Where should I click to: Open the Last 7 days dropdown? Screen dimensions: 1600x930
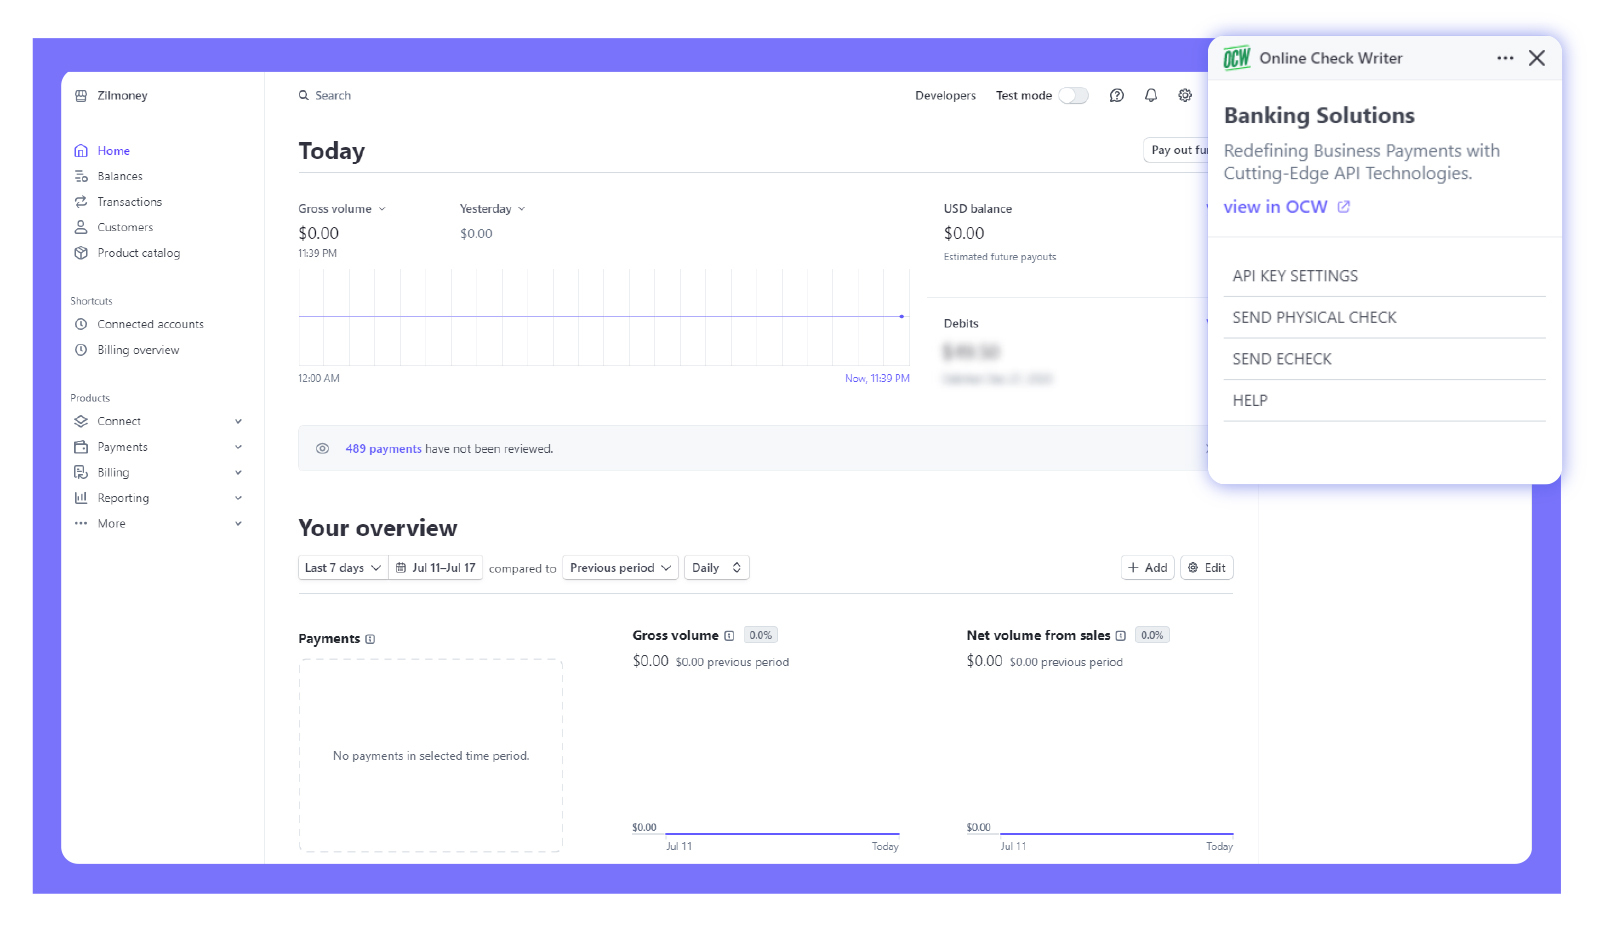(x=343, y=568)
